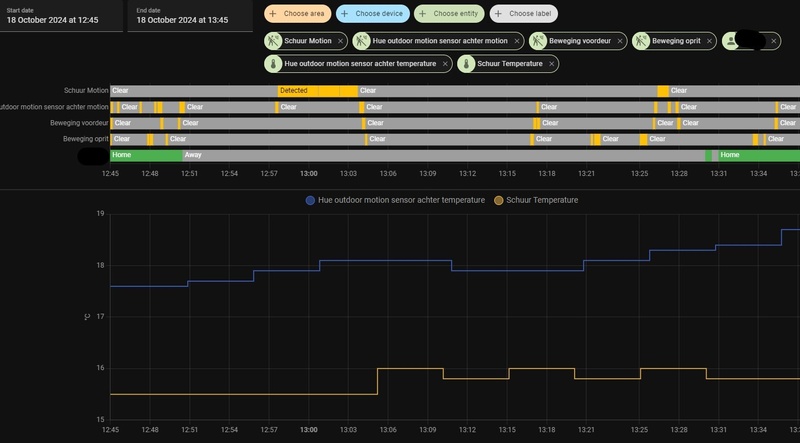The image size is (800, 443).
Task: Toggle Schuur Temperature series in legend
Action: [536, 200]
